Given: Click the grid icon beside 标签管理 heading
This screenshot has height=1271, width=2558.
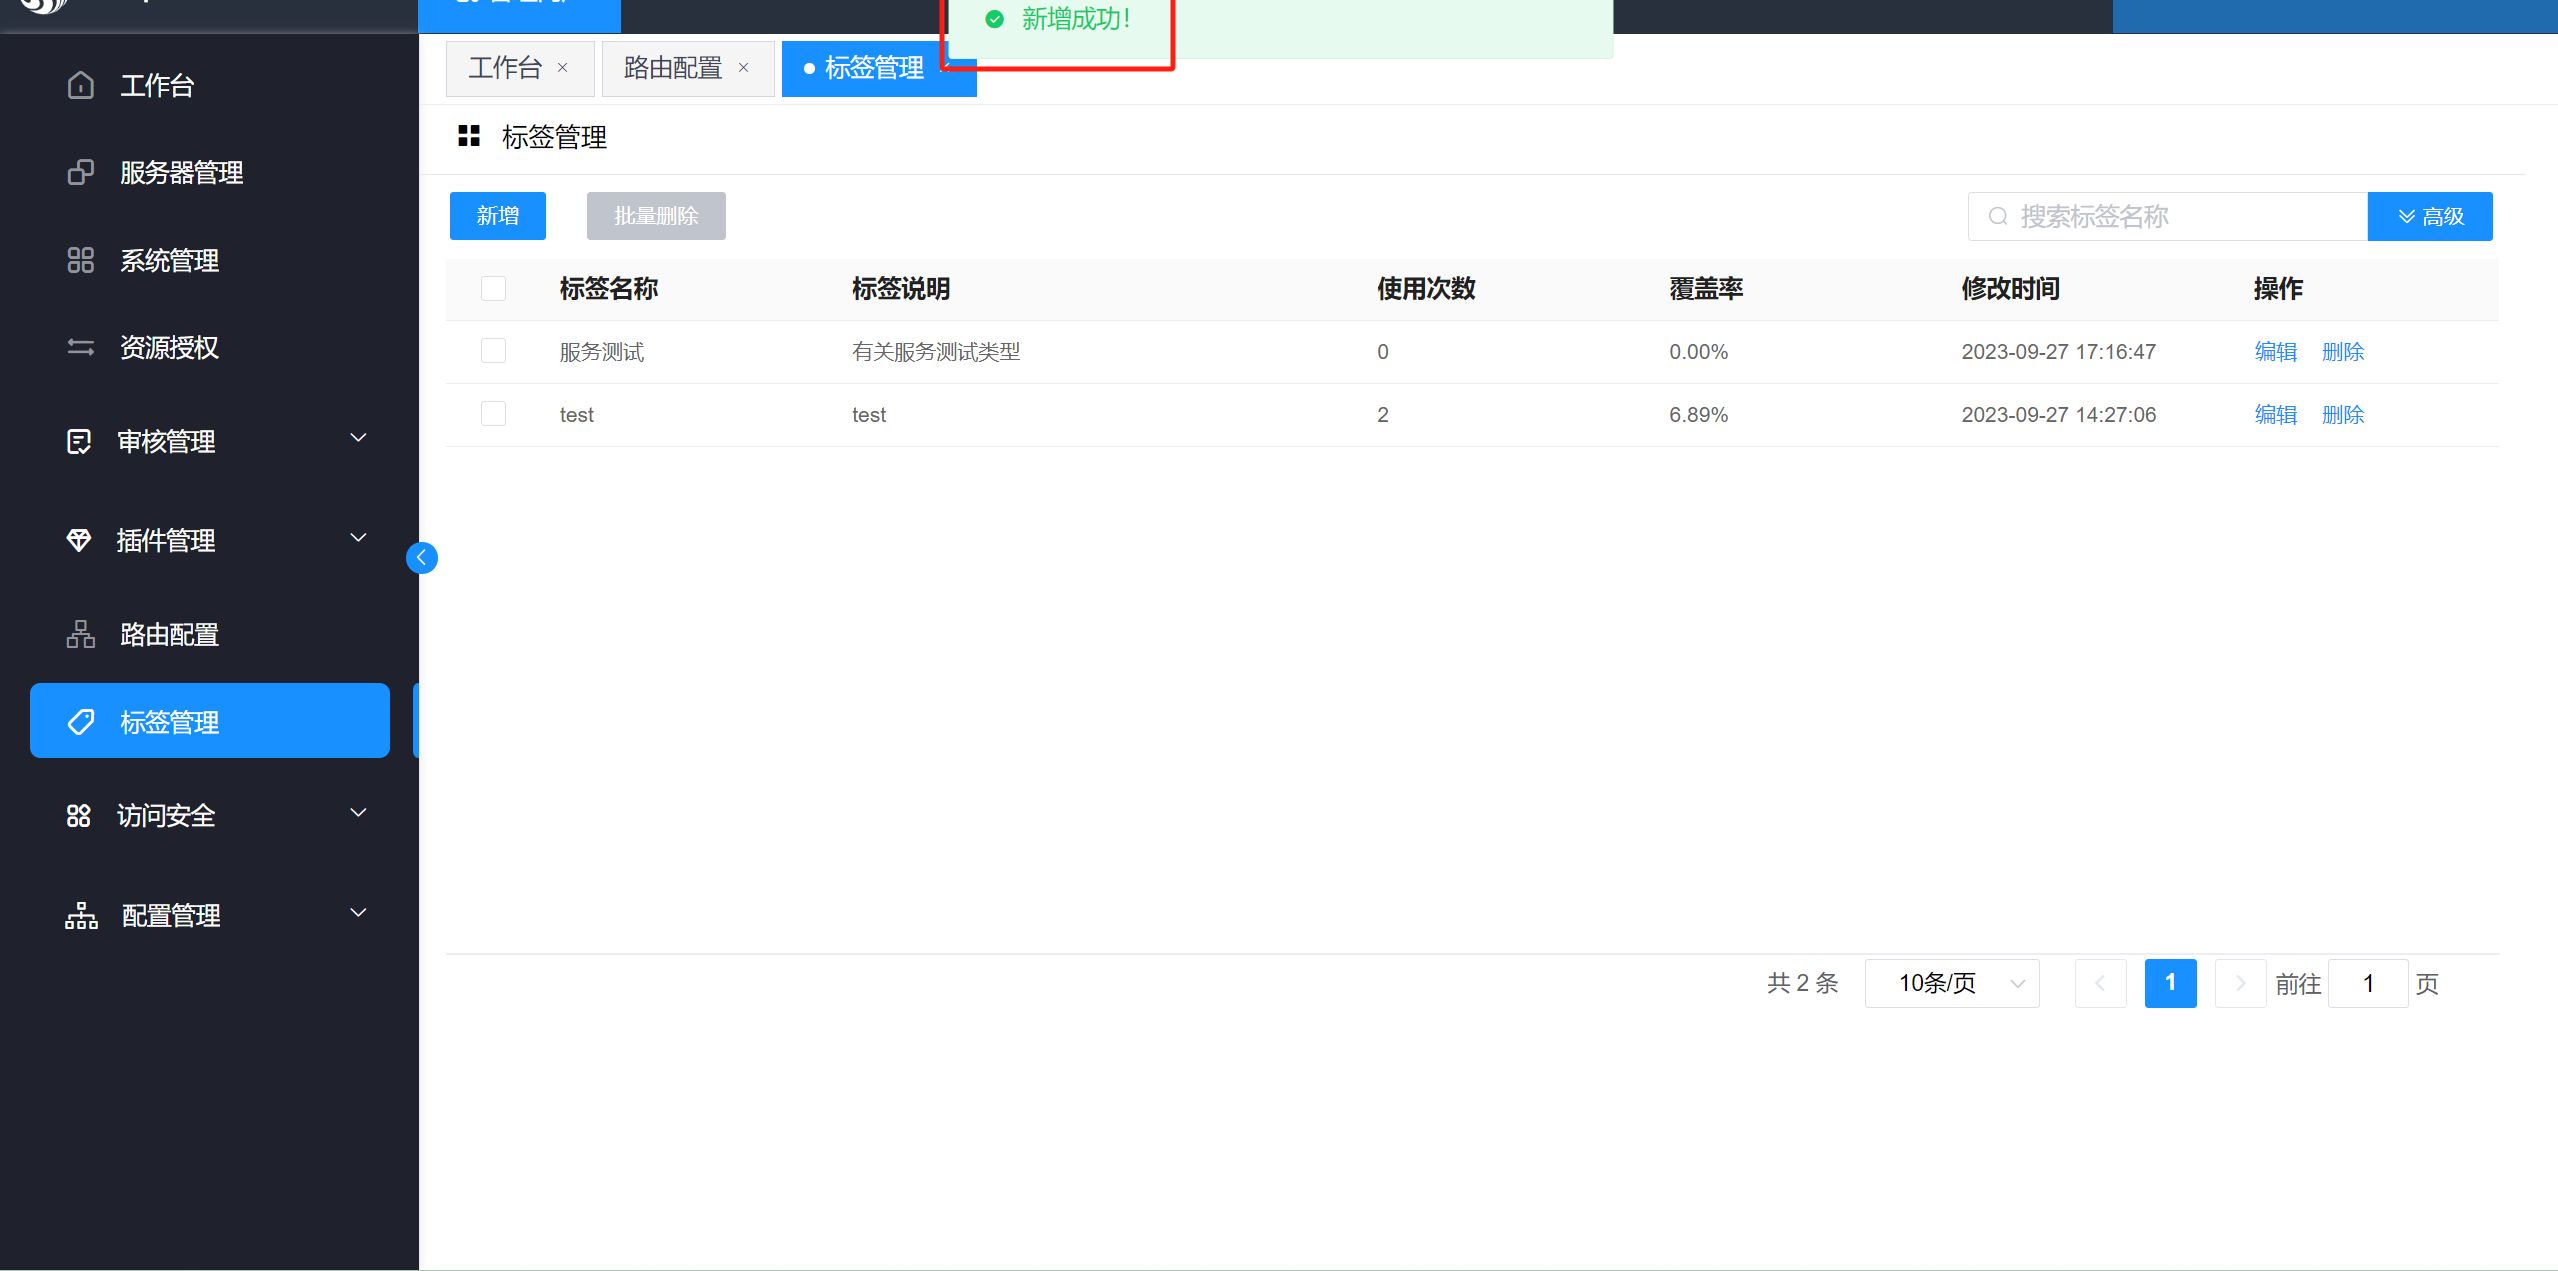Looking at the screenshot, I should 469,136.
